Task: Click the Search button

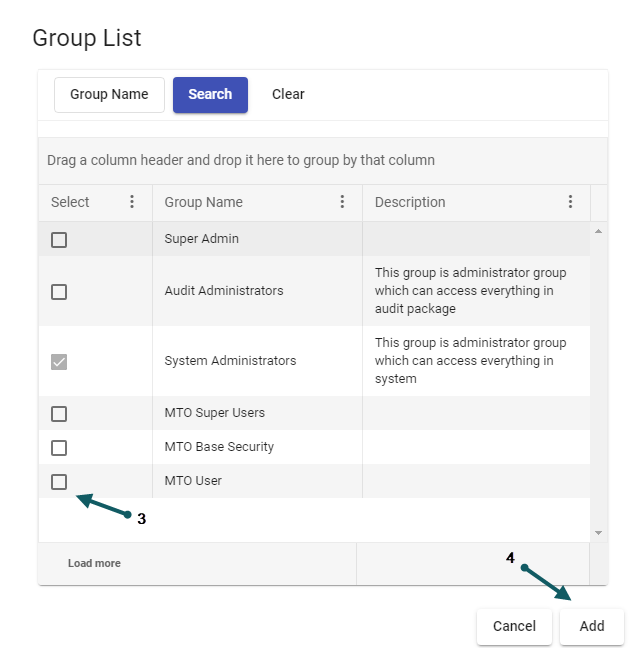Action: pos(210,95)
